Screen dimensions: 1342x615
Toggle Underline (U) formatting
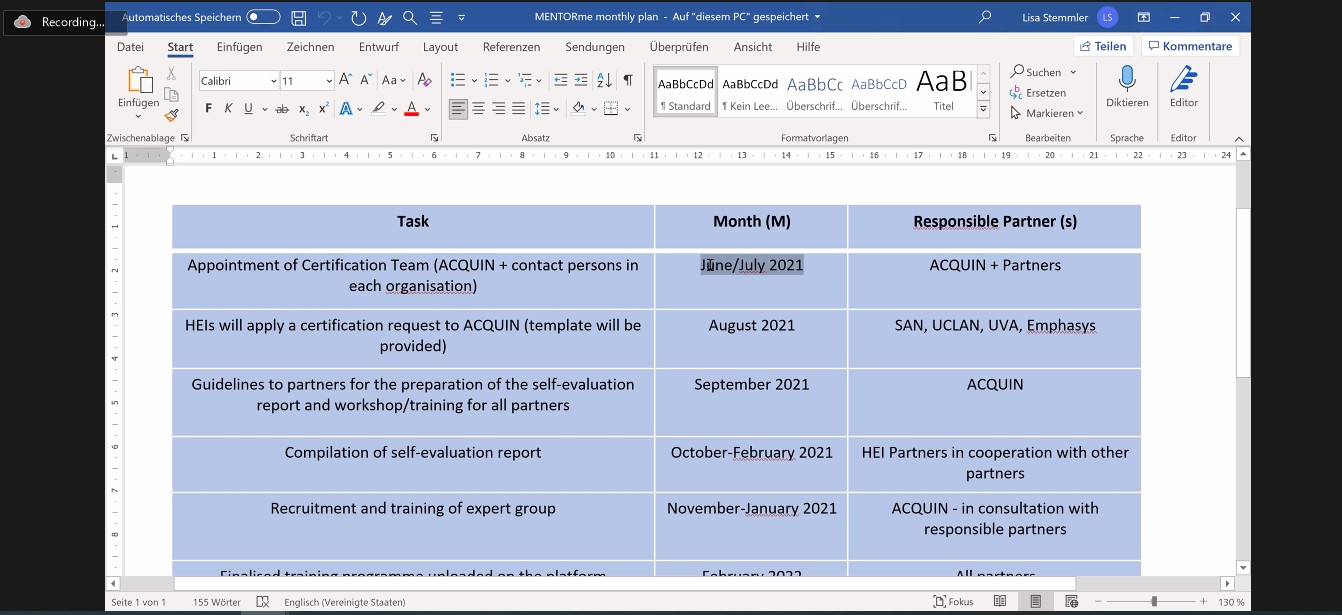click(248, 109)
